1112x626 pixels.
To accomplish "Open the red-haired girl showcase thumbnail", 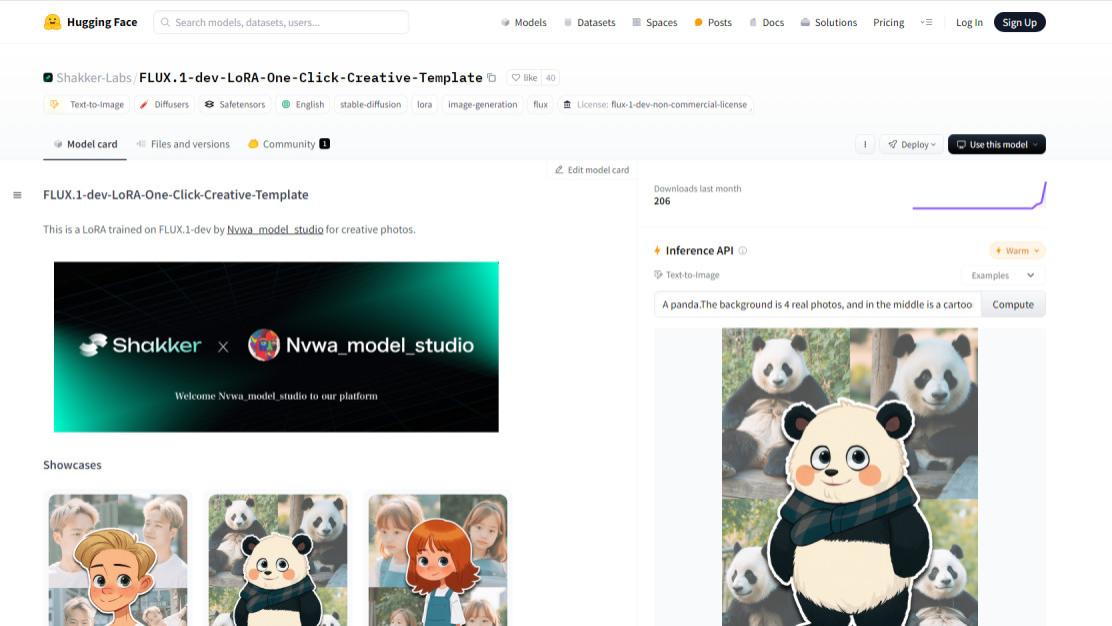I will [x=438, y=560].
